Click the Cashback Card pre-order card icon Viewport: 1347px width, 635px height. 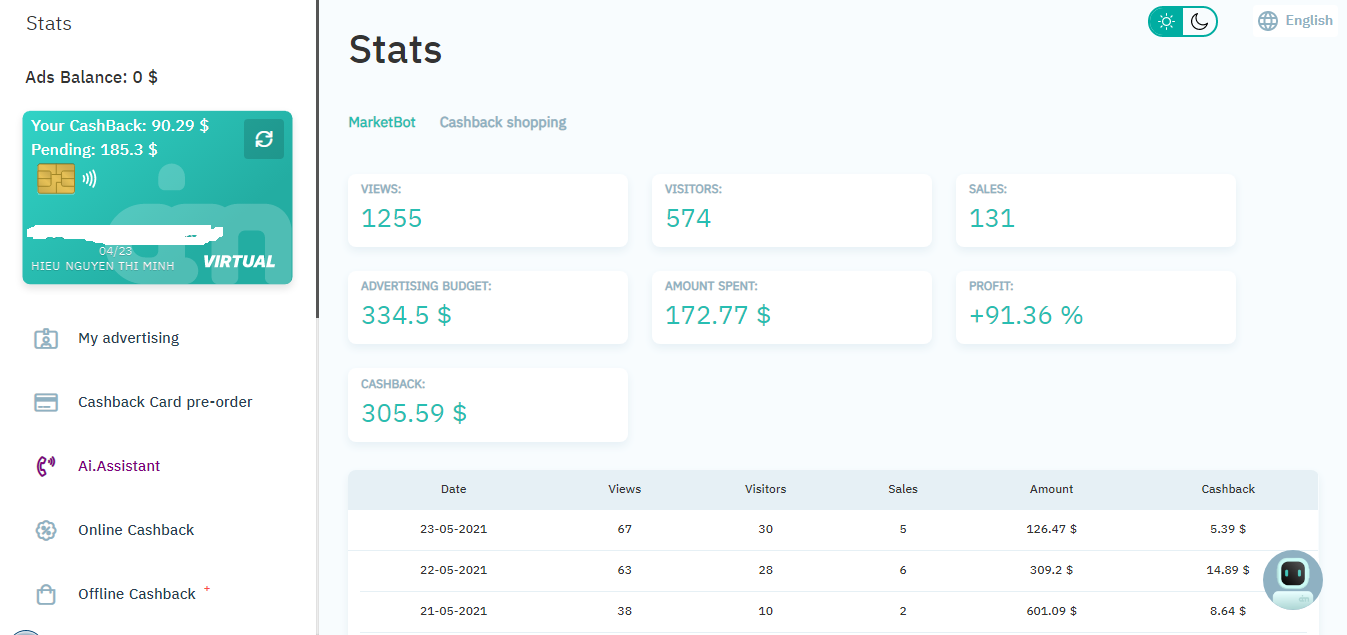(46, 402)
